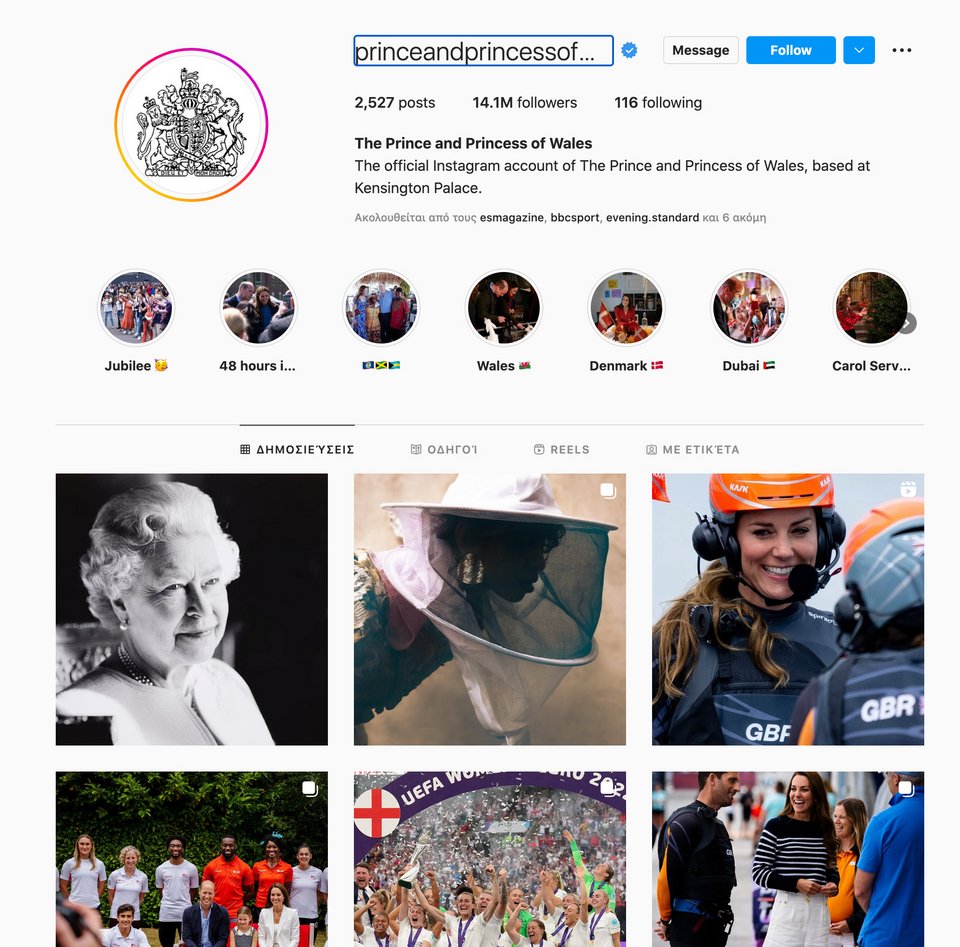The height and width of the screenshot is (947, 960).
Task: Click the blue verified badge icon
Action: (629, 50)
